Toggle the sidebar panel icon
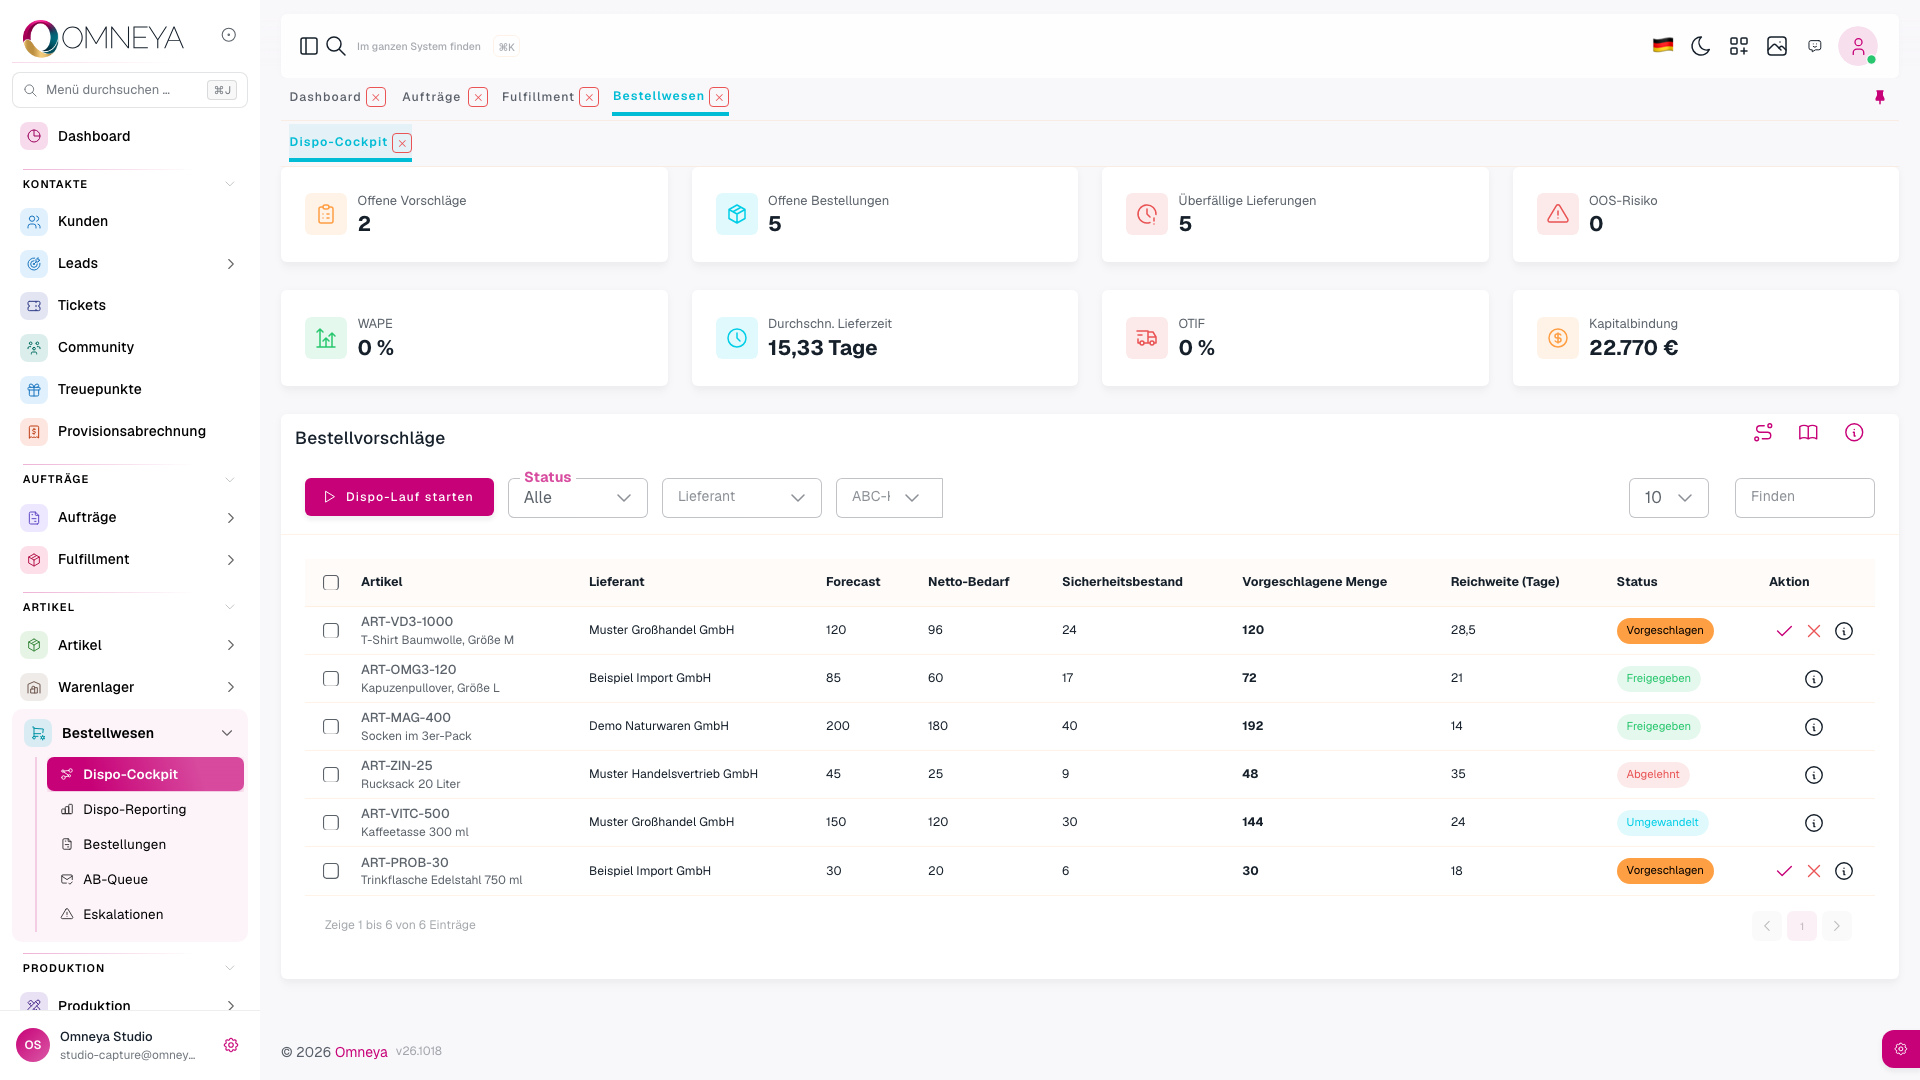Viewport: 1920px width, 1080px height. pyautogui.click(x=309, y=46)
